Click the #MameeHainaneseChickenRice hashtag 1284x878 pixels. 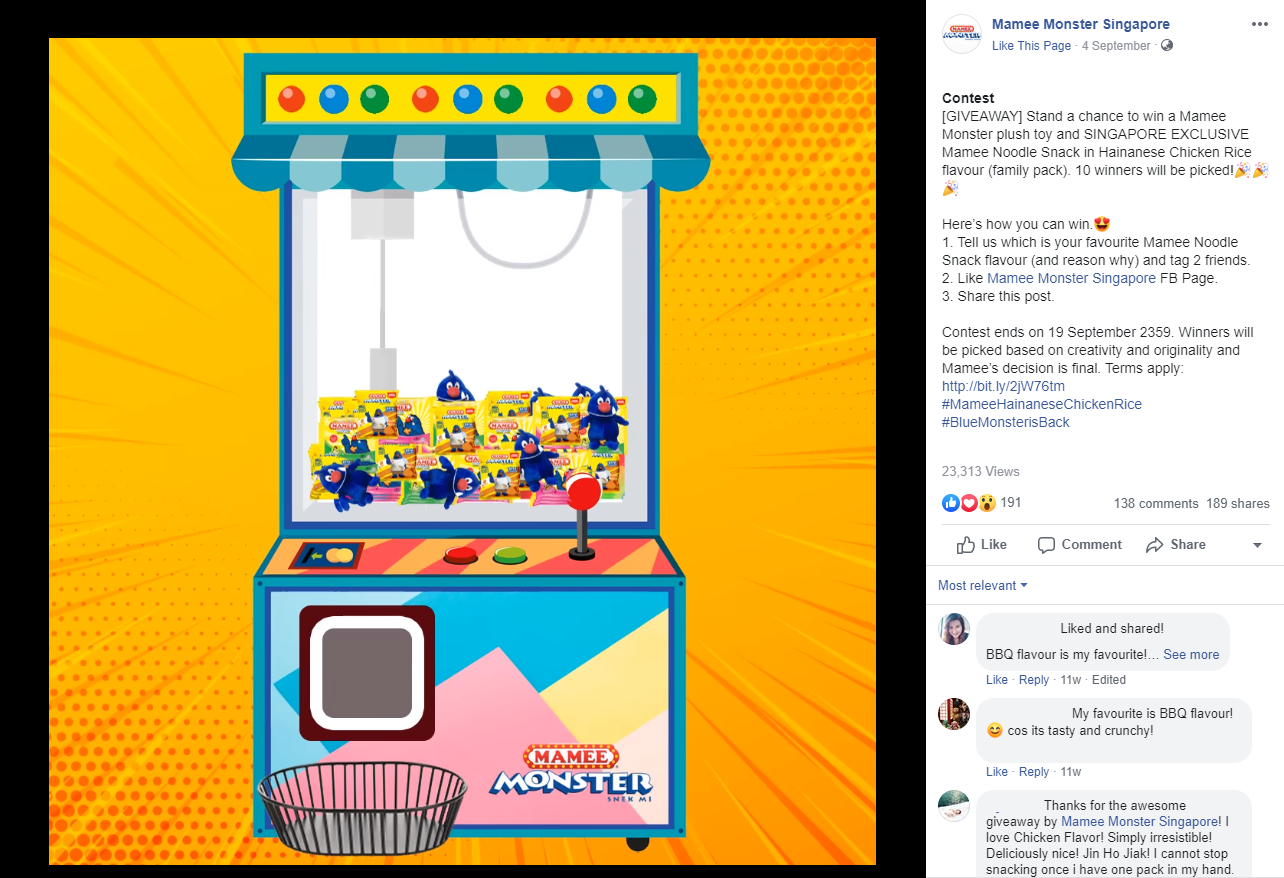click(x=1041, y=404)
